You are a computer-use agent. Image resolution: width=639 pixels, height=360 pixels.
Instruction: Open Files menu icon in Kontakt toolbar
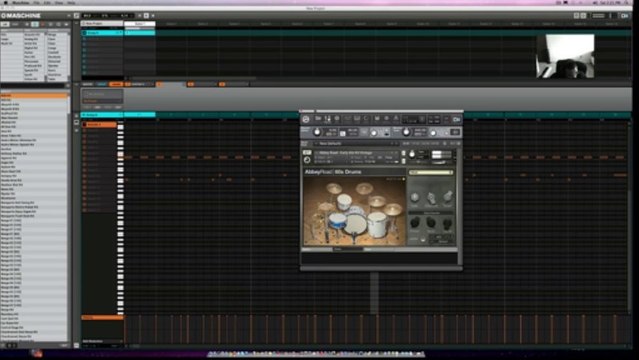377,119
